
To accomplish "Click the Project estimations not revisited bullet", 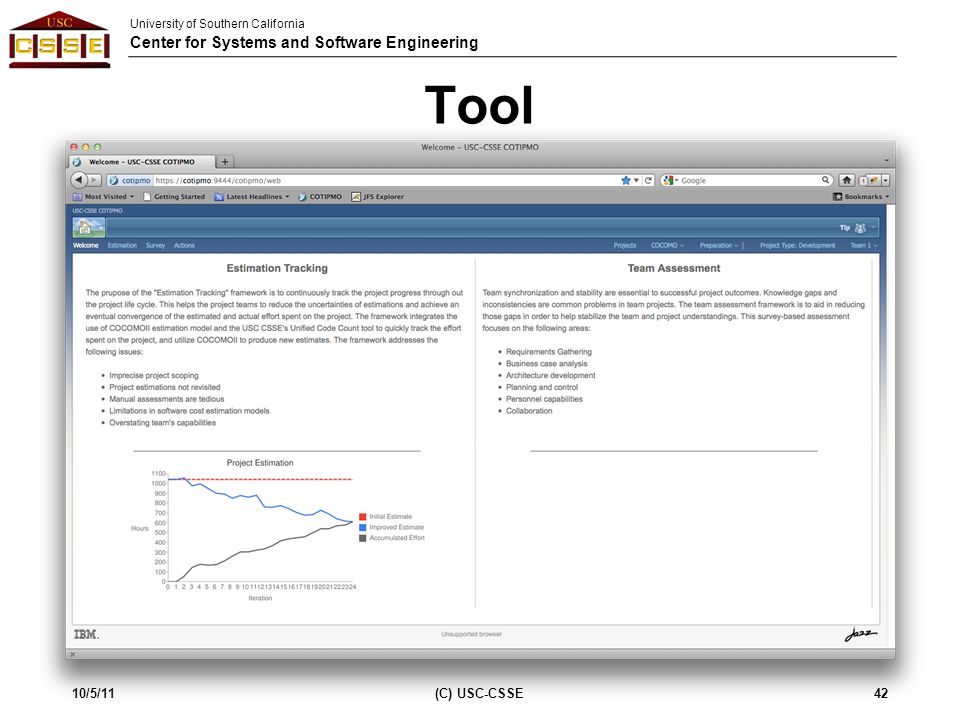I will [165, 387].
